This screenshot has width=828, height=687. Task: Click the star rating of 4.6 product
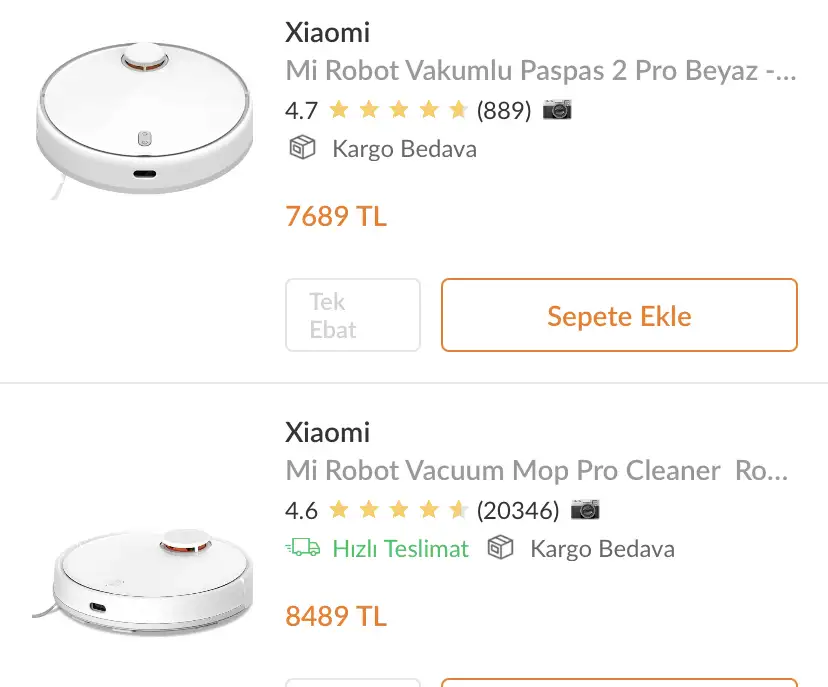click(x=398, y=510)
